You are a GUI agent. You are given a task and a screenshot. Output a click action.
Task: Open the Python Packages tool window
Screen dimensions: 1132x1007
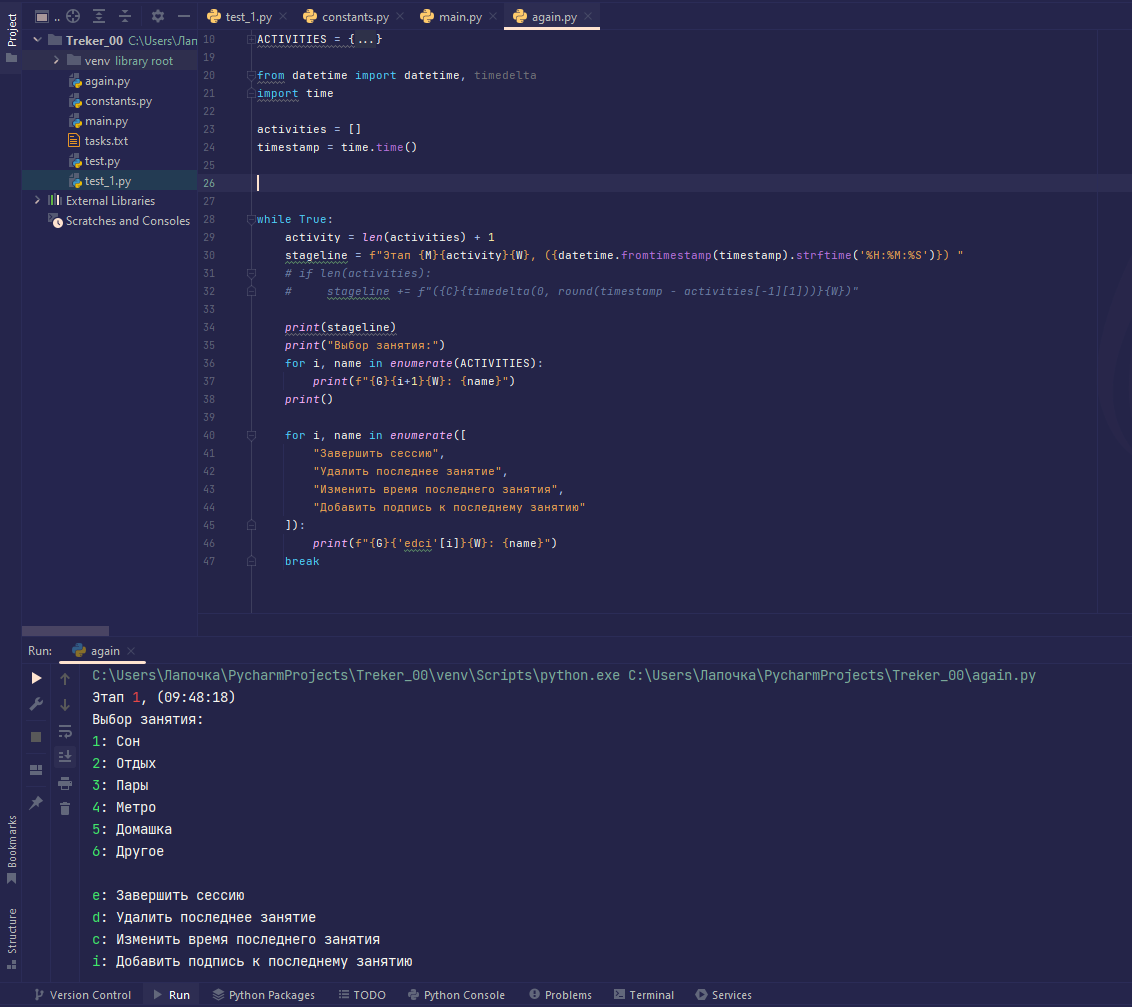(264, 995)
